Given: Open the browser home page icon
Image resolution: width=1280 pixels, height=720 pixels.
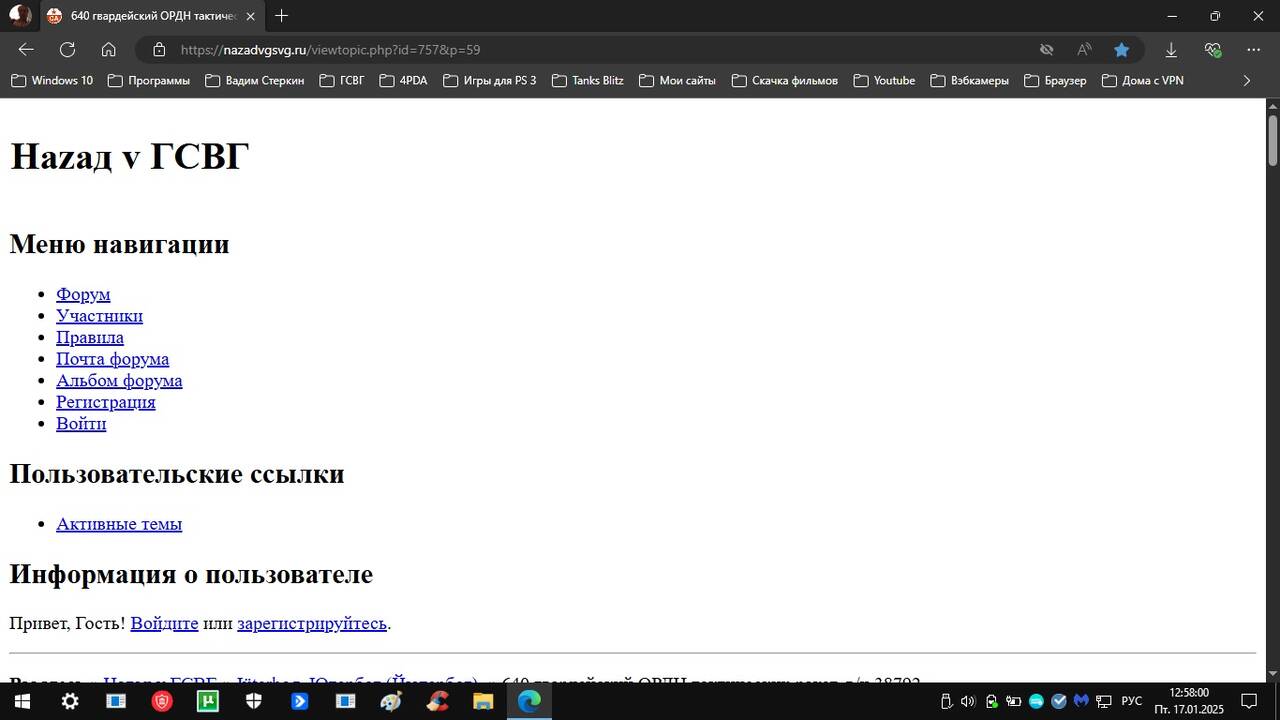Looking at the screenshot, I should pos(109,49).
